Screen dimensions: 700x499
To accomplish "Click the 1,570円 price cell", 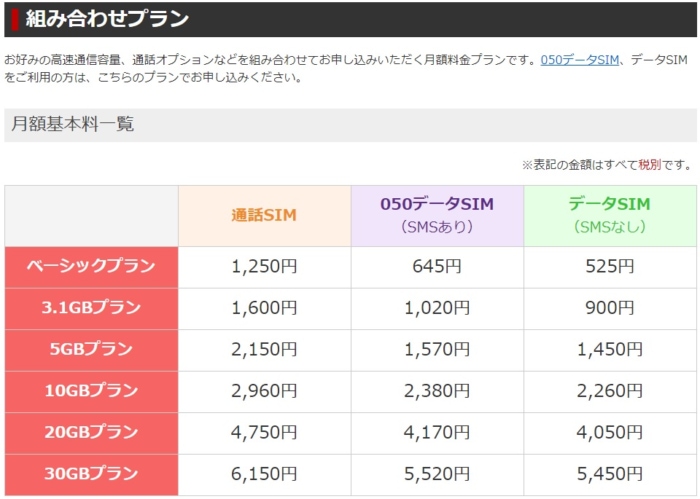I will coord(437,350).
